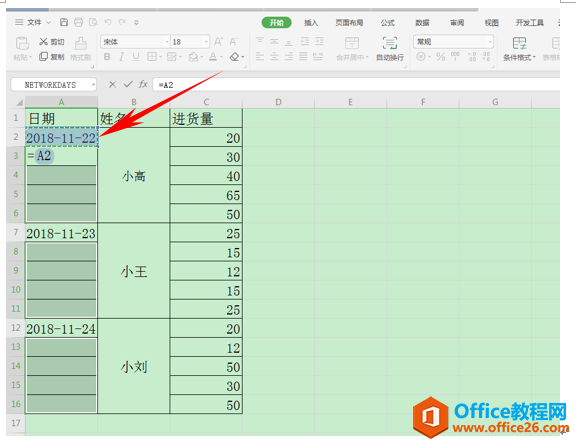Click the Copy (复制) button
The height and width of the screenshot is (445, 576).
tap(52, 57)
